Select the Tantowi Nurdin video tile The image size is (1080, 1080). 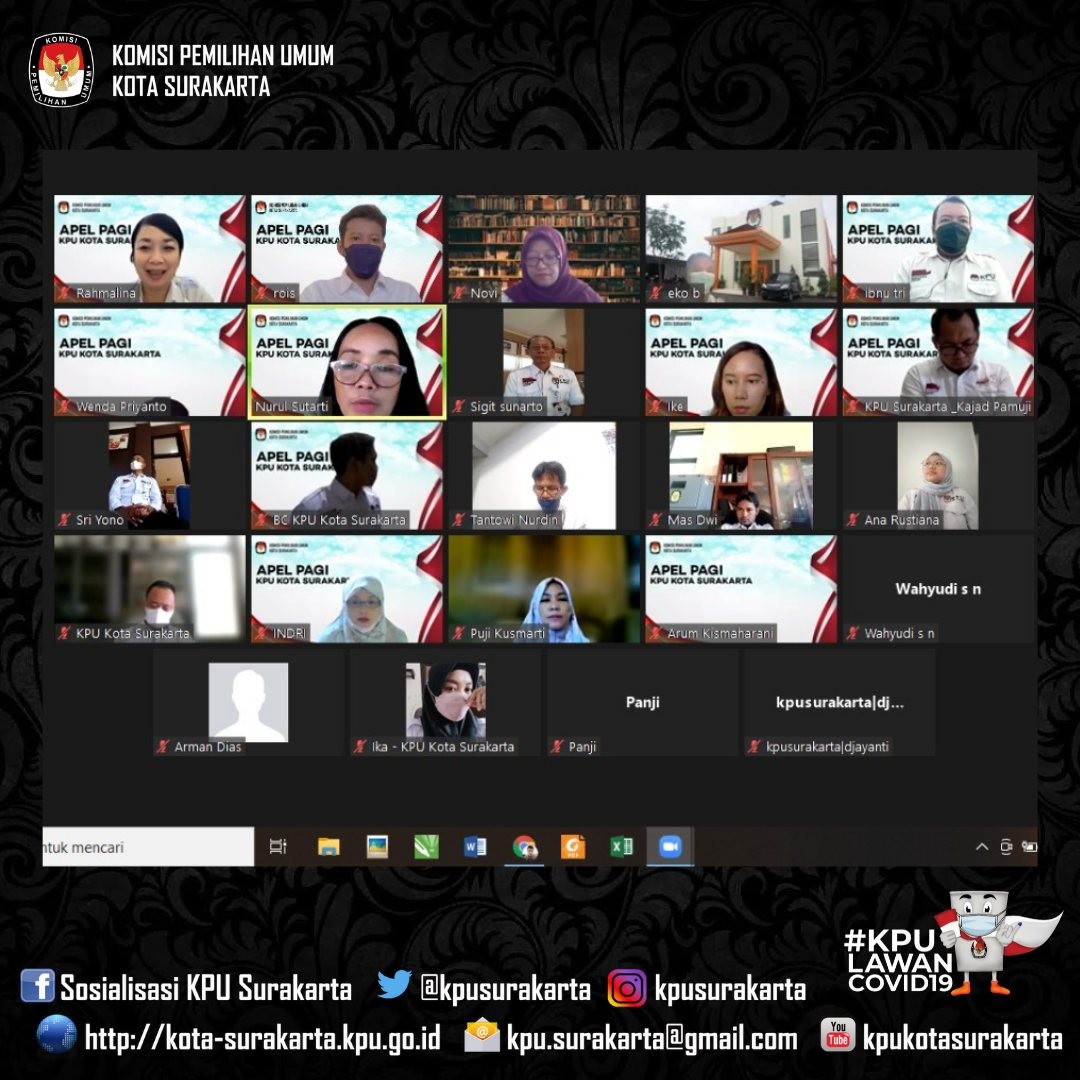tap(544, 475)
